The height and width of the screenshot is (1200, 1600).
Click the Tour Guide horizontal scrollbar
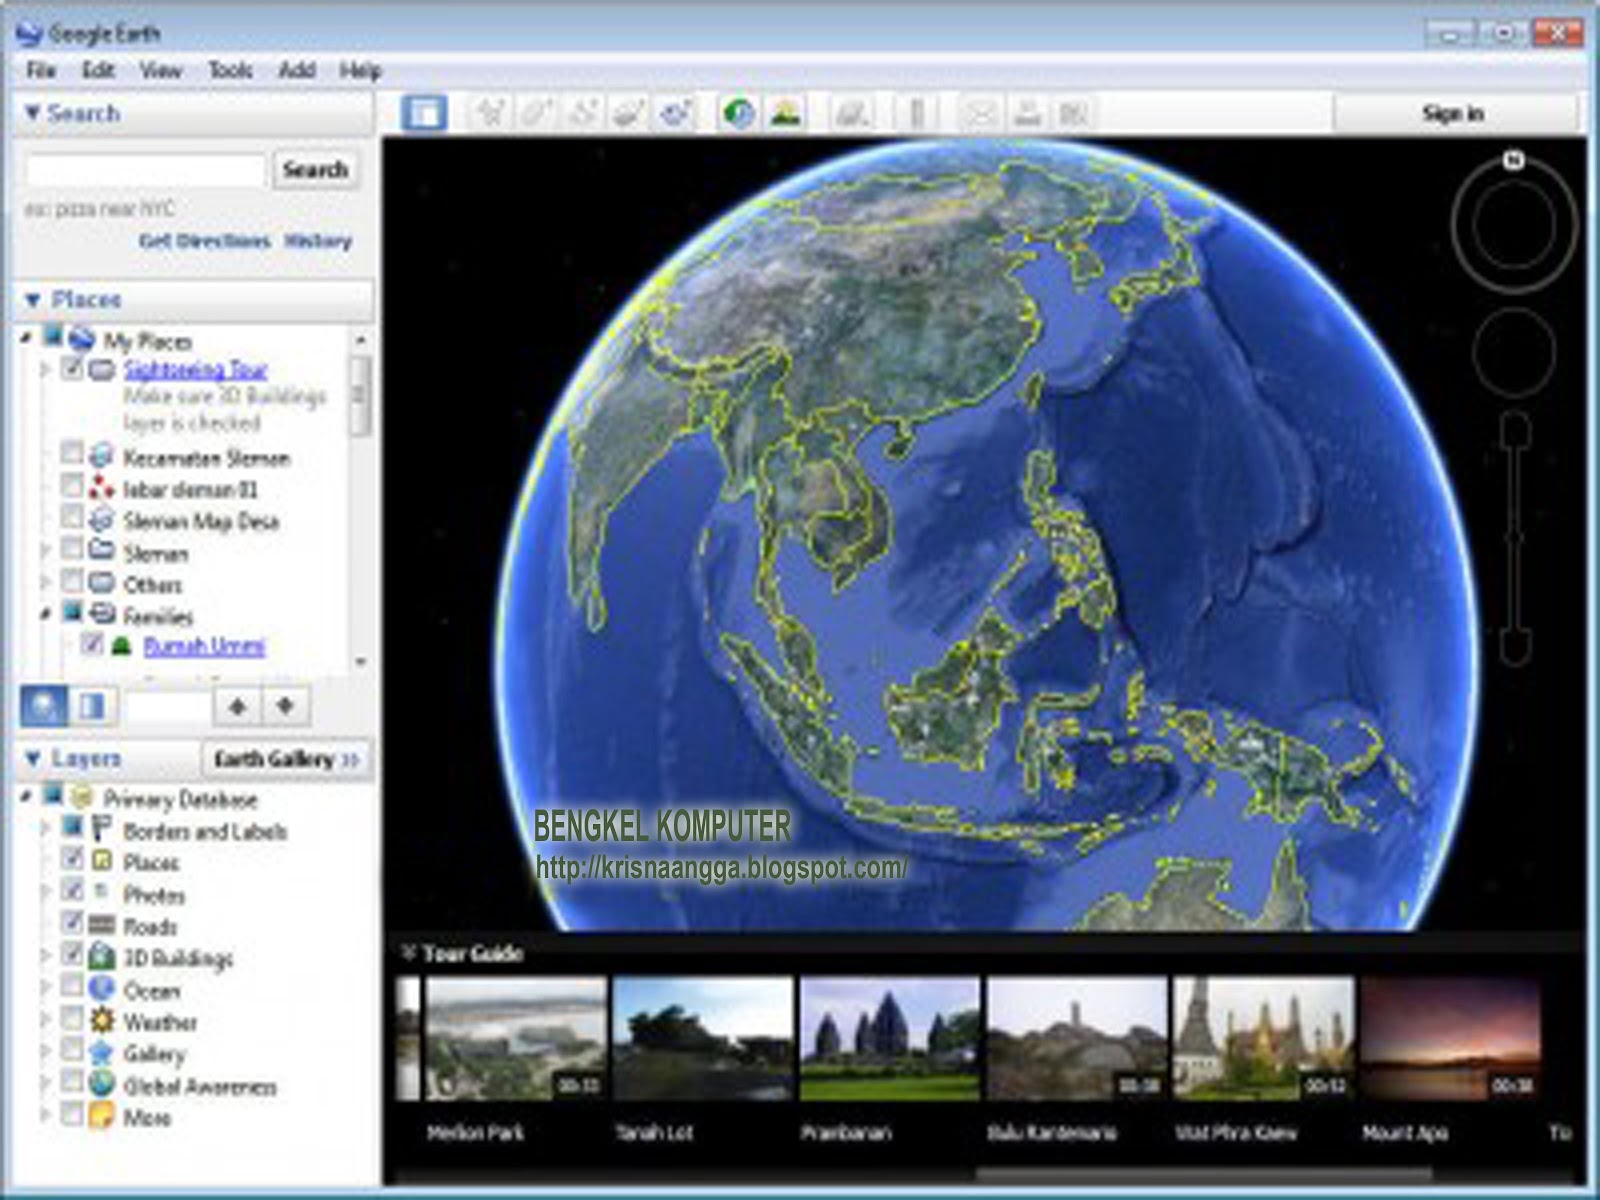click(1204, 1174)
